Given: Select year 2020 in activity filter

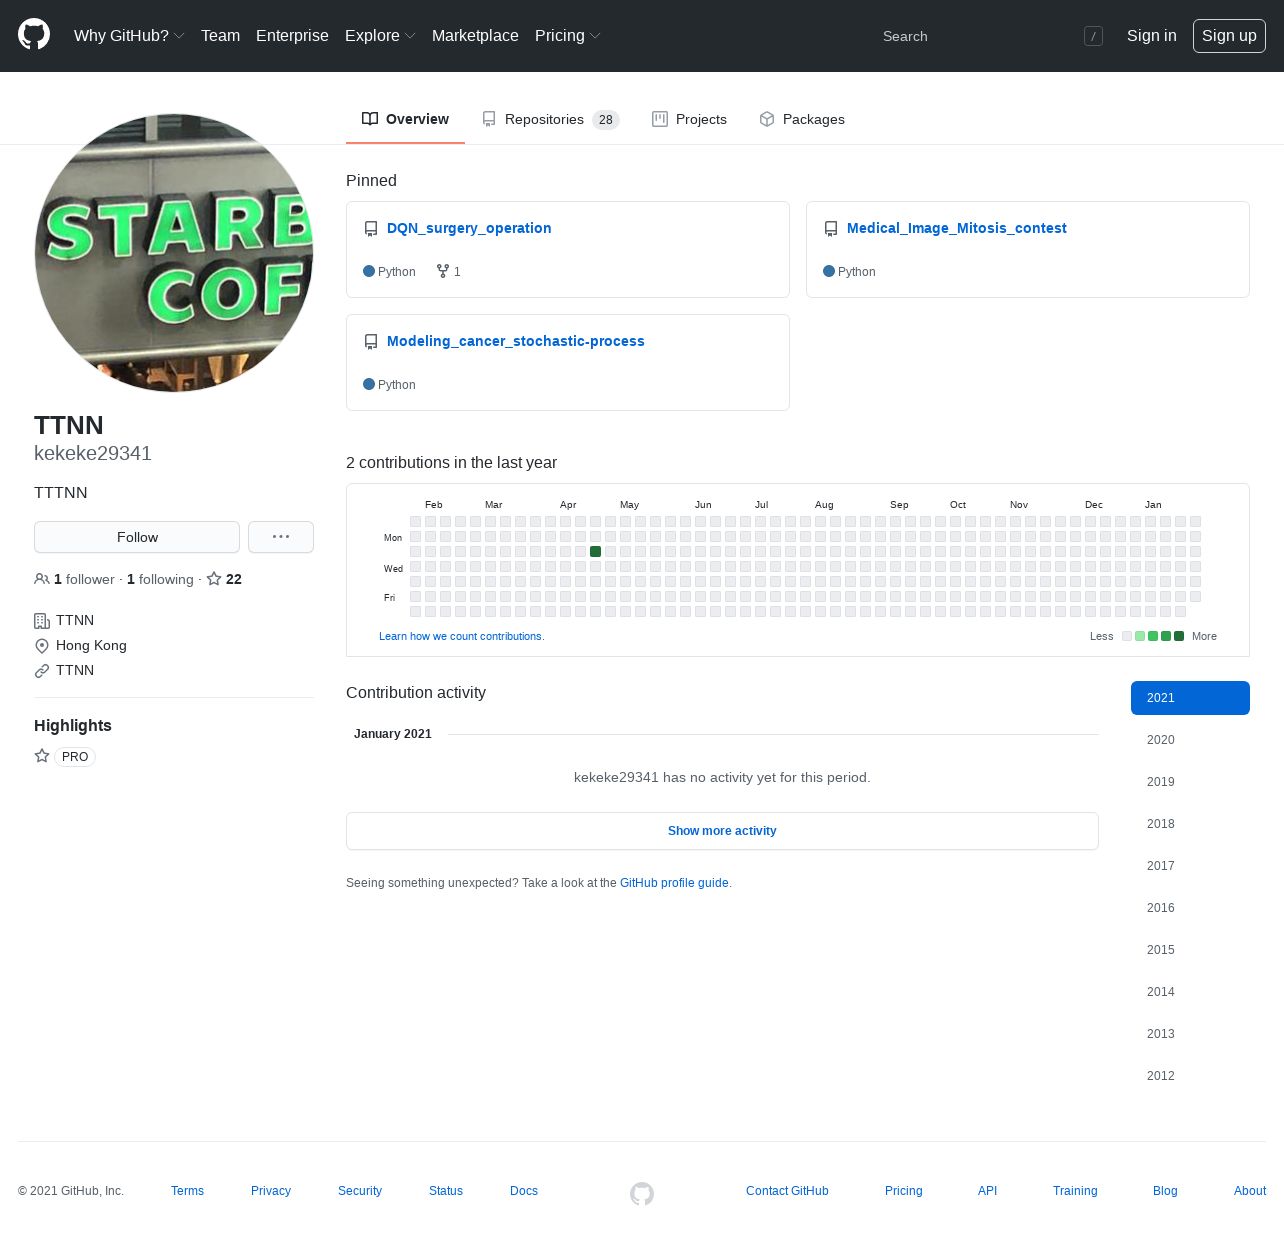Looking at the screenshot, I should [x=1190, y=740].
